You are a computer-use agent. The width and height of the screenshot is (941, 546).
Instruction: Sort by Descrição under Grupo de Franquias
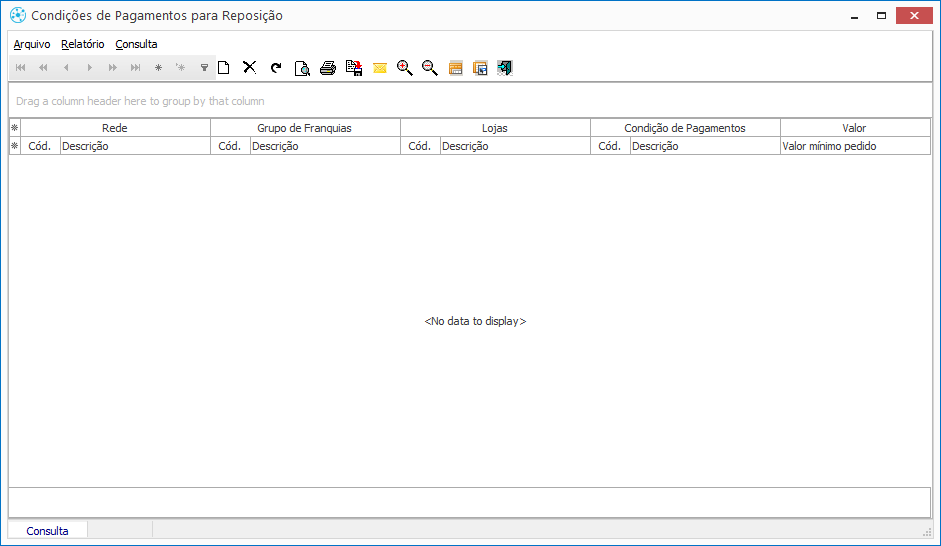(325, 146)
